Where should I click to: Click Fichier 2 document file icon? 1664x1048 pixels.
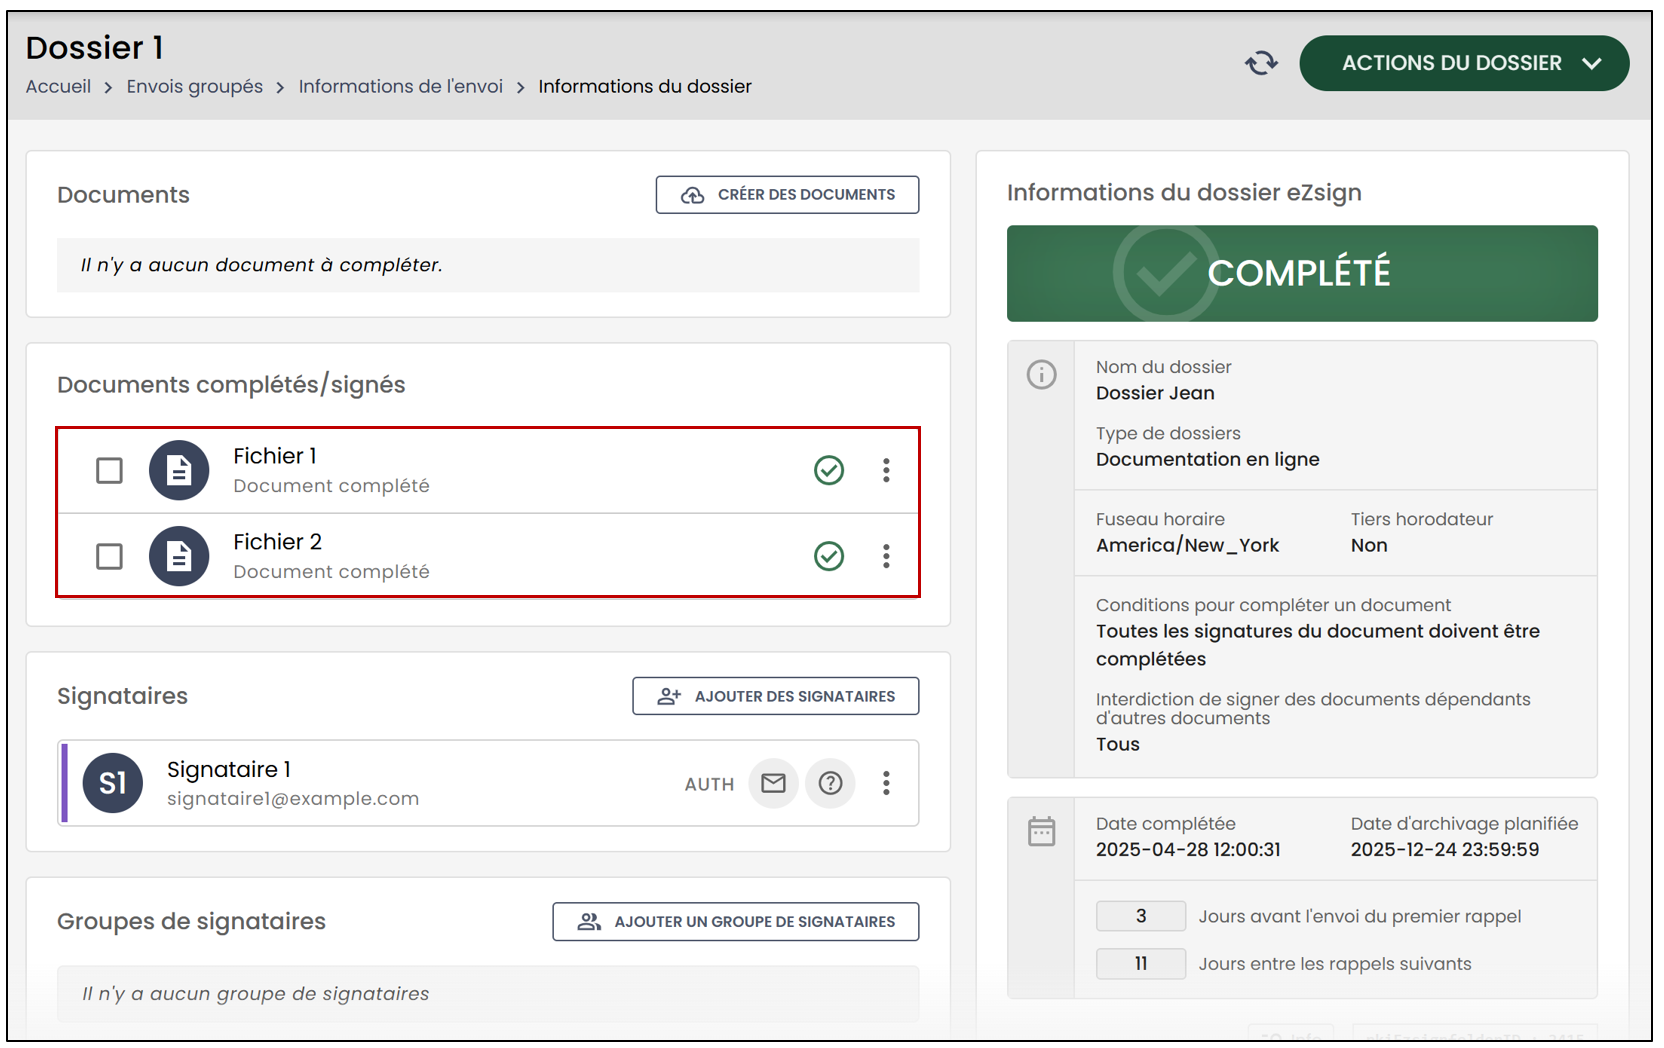[x=179, y=556]
